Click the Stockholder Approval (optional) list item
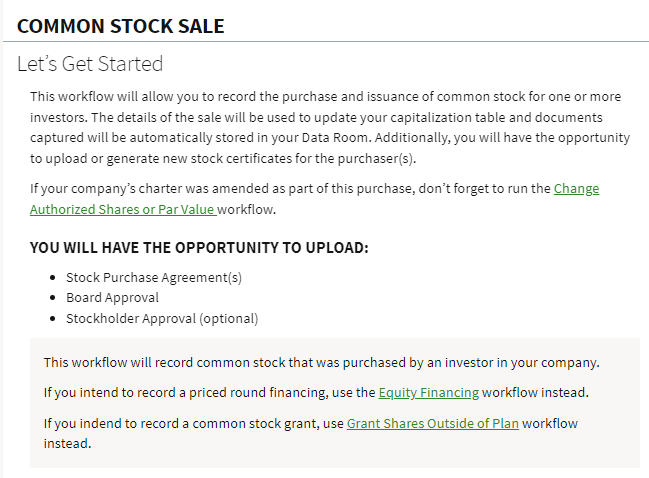The width and height of the screenshot is (649, 478). [162, 318]
